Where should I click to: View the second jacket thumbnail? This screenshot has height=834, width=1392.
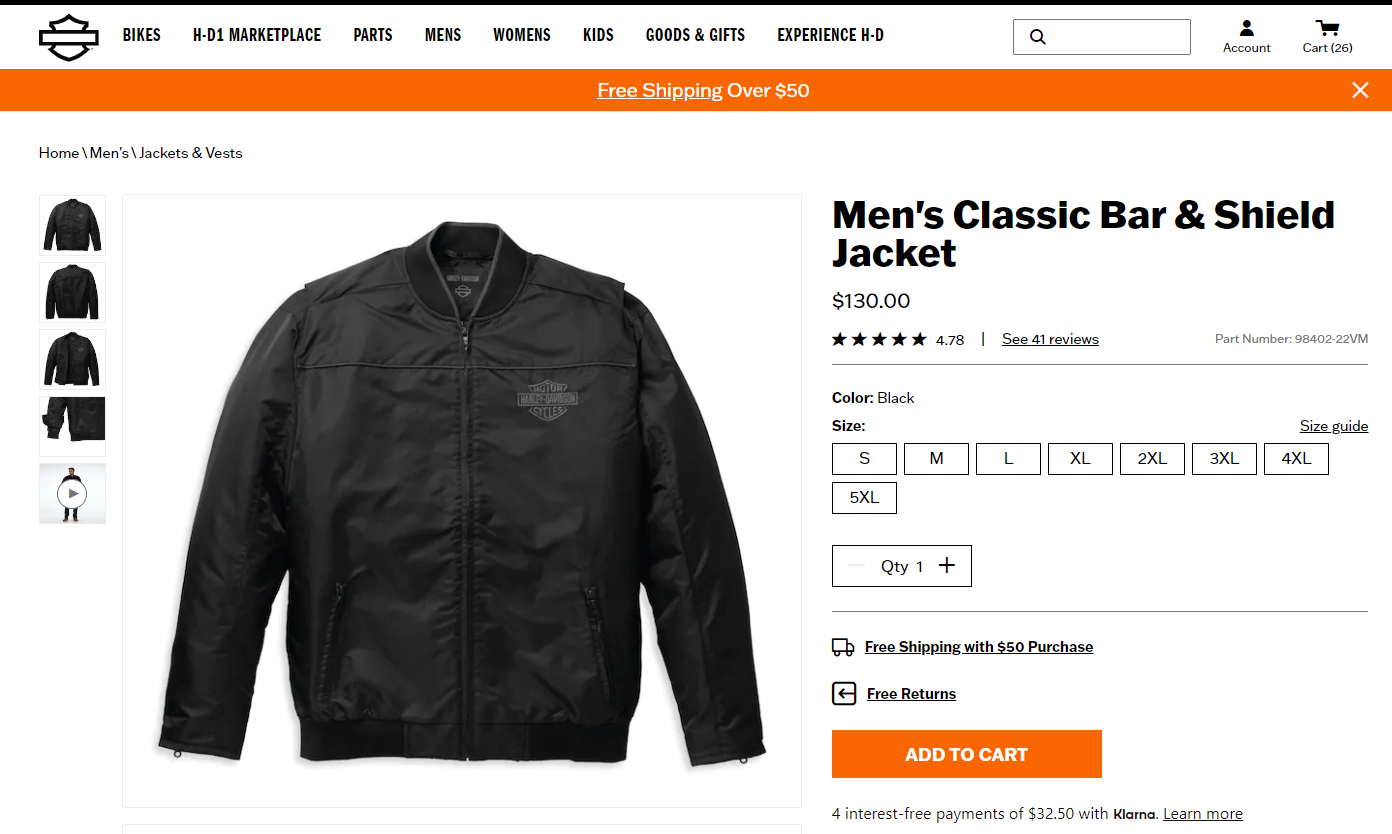tap(72, 292)
